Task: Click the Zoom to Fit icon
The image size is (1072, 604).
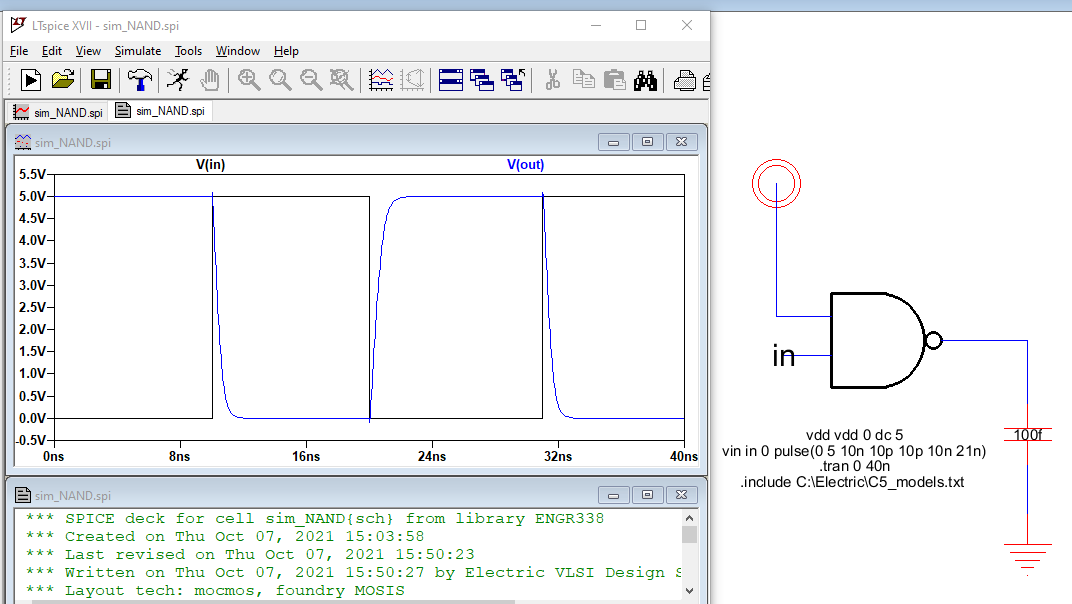Action: 342,80
